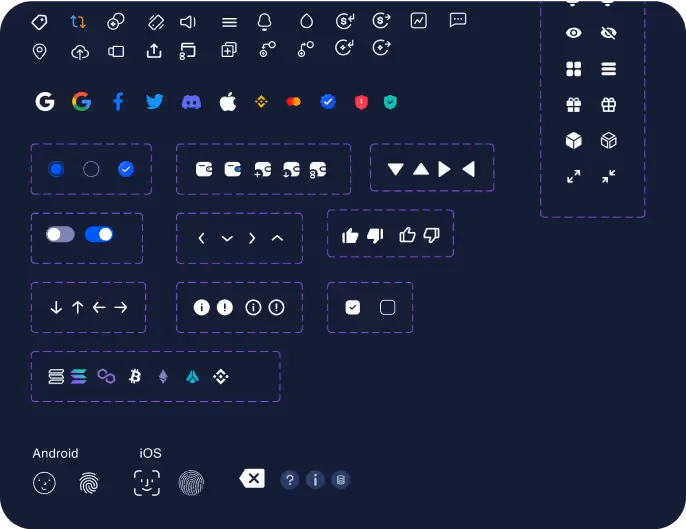
Task: Select the water droplet icon
Action: click(307, 21)
